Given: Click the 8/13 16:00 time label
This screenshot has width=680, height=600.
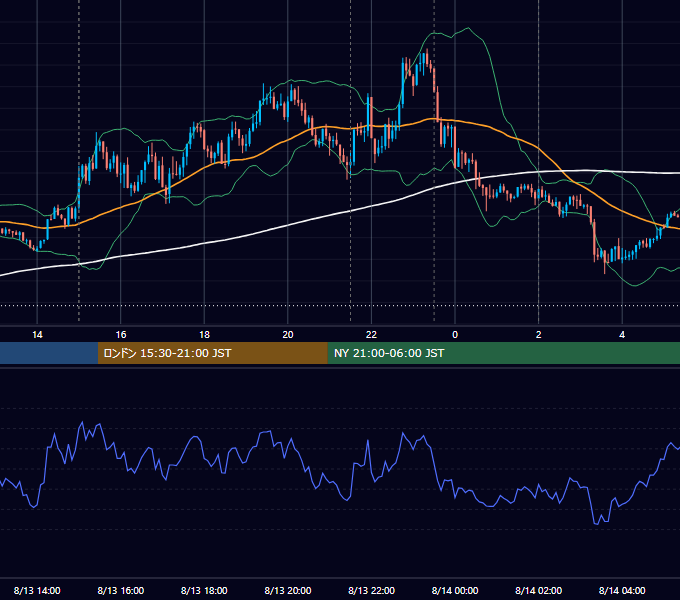Looking at the screenshot, I should tap(121, 590).
